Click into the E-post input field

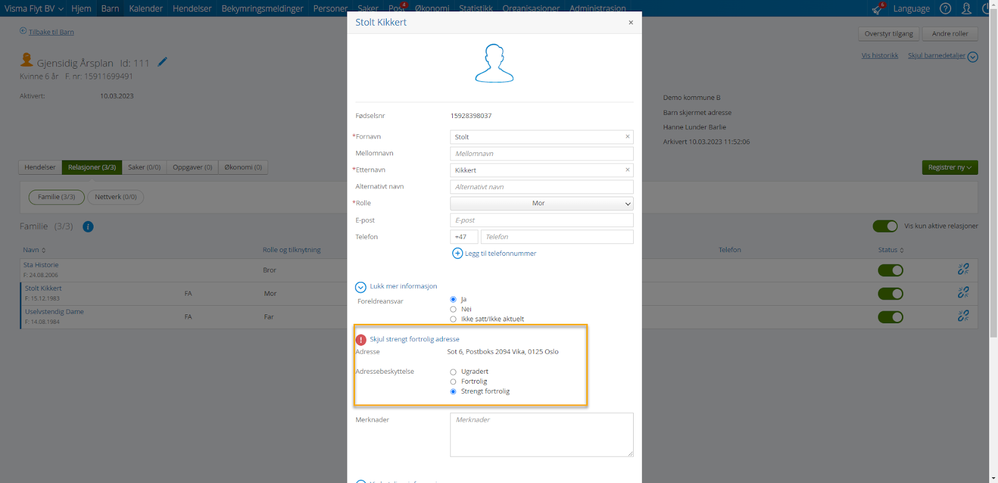coord(542,220)
